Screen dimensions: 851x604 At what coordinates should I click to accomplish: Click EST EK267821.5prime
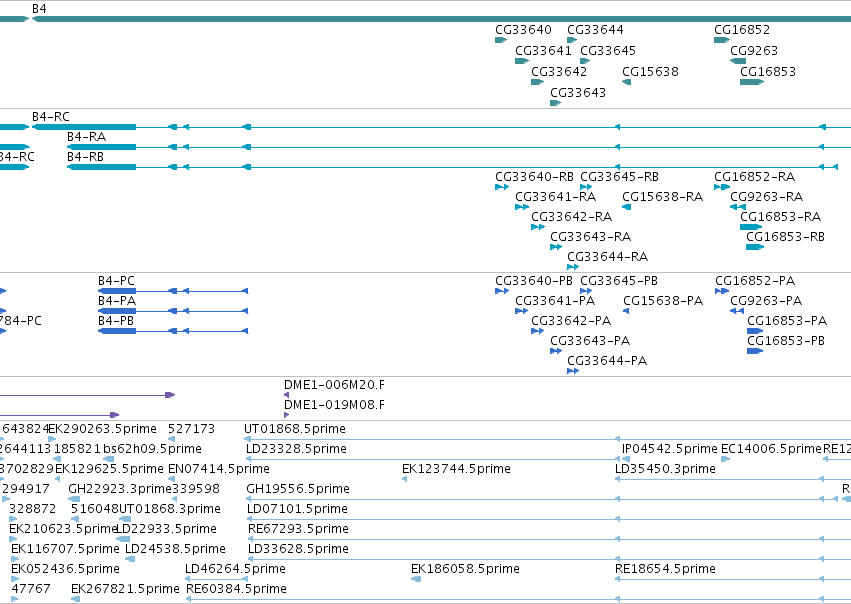pyautogui.click(x=125, y=589)
